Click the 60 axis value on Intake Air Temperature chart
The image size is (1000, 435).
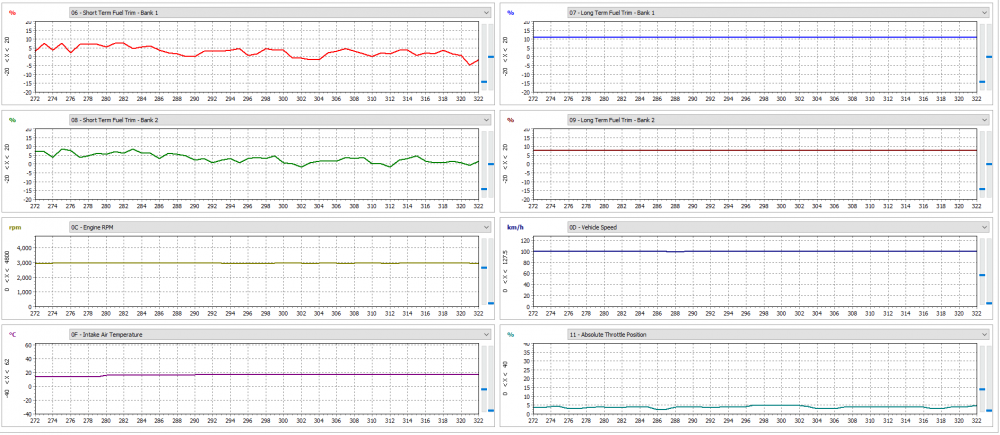tap(28, 345)
